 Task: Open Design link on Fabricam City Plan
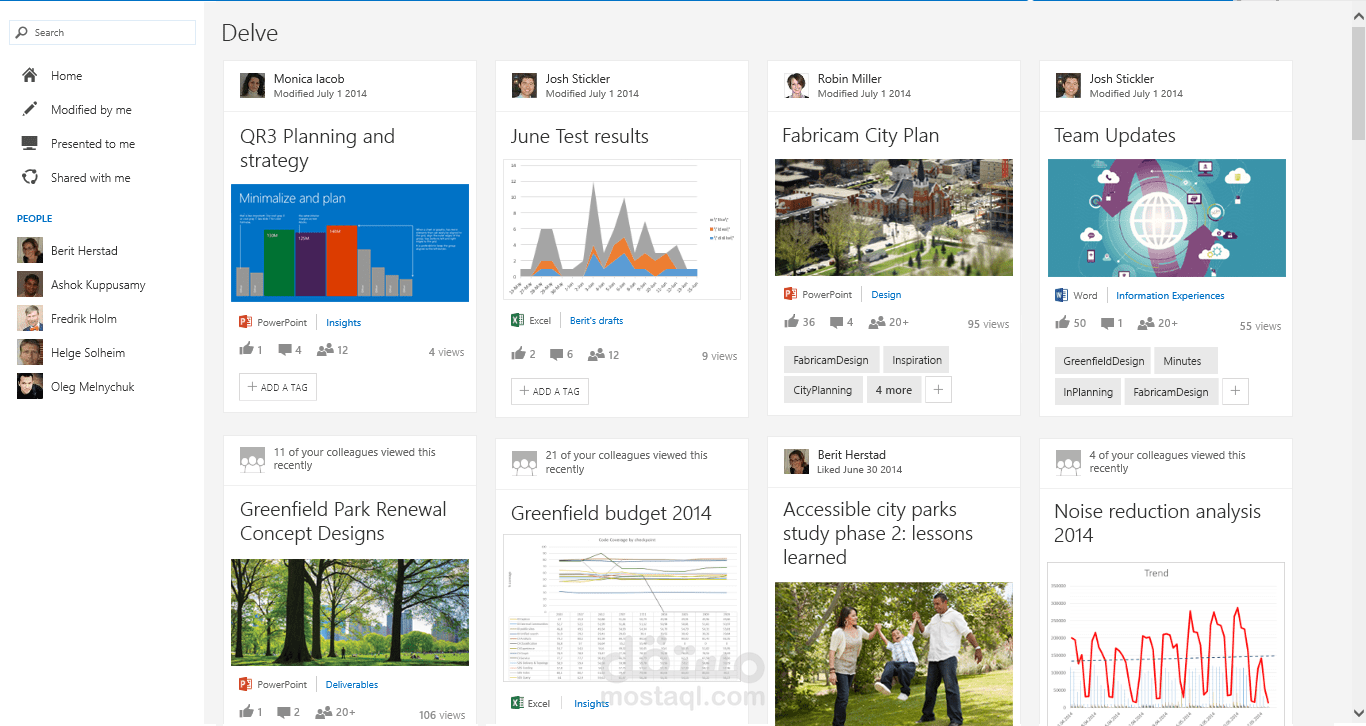point(886,295)
